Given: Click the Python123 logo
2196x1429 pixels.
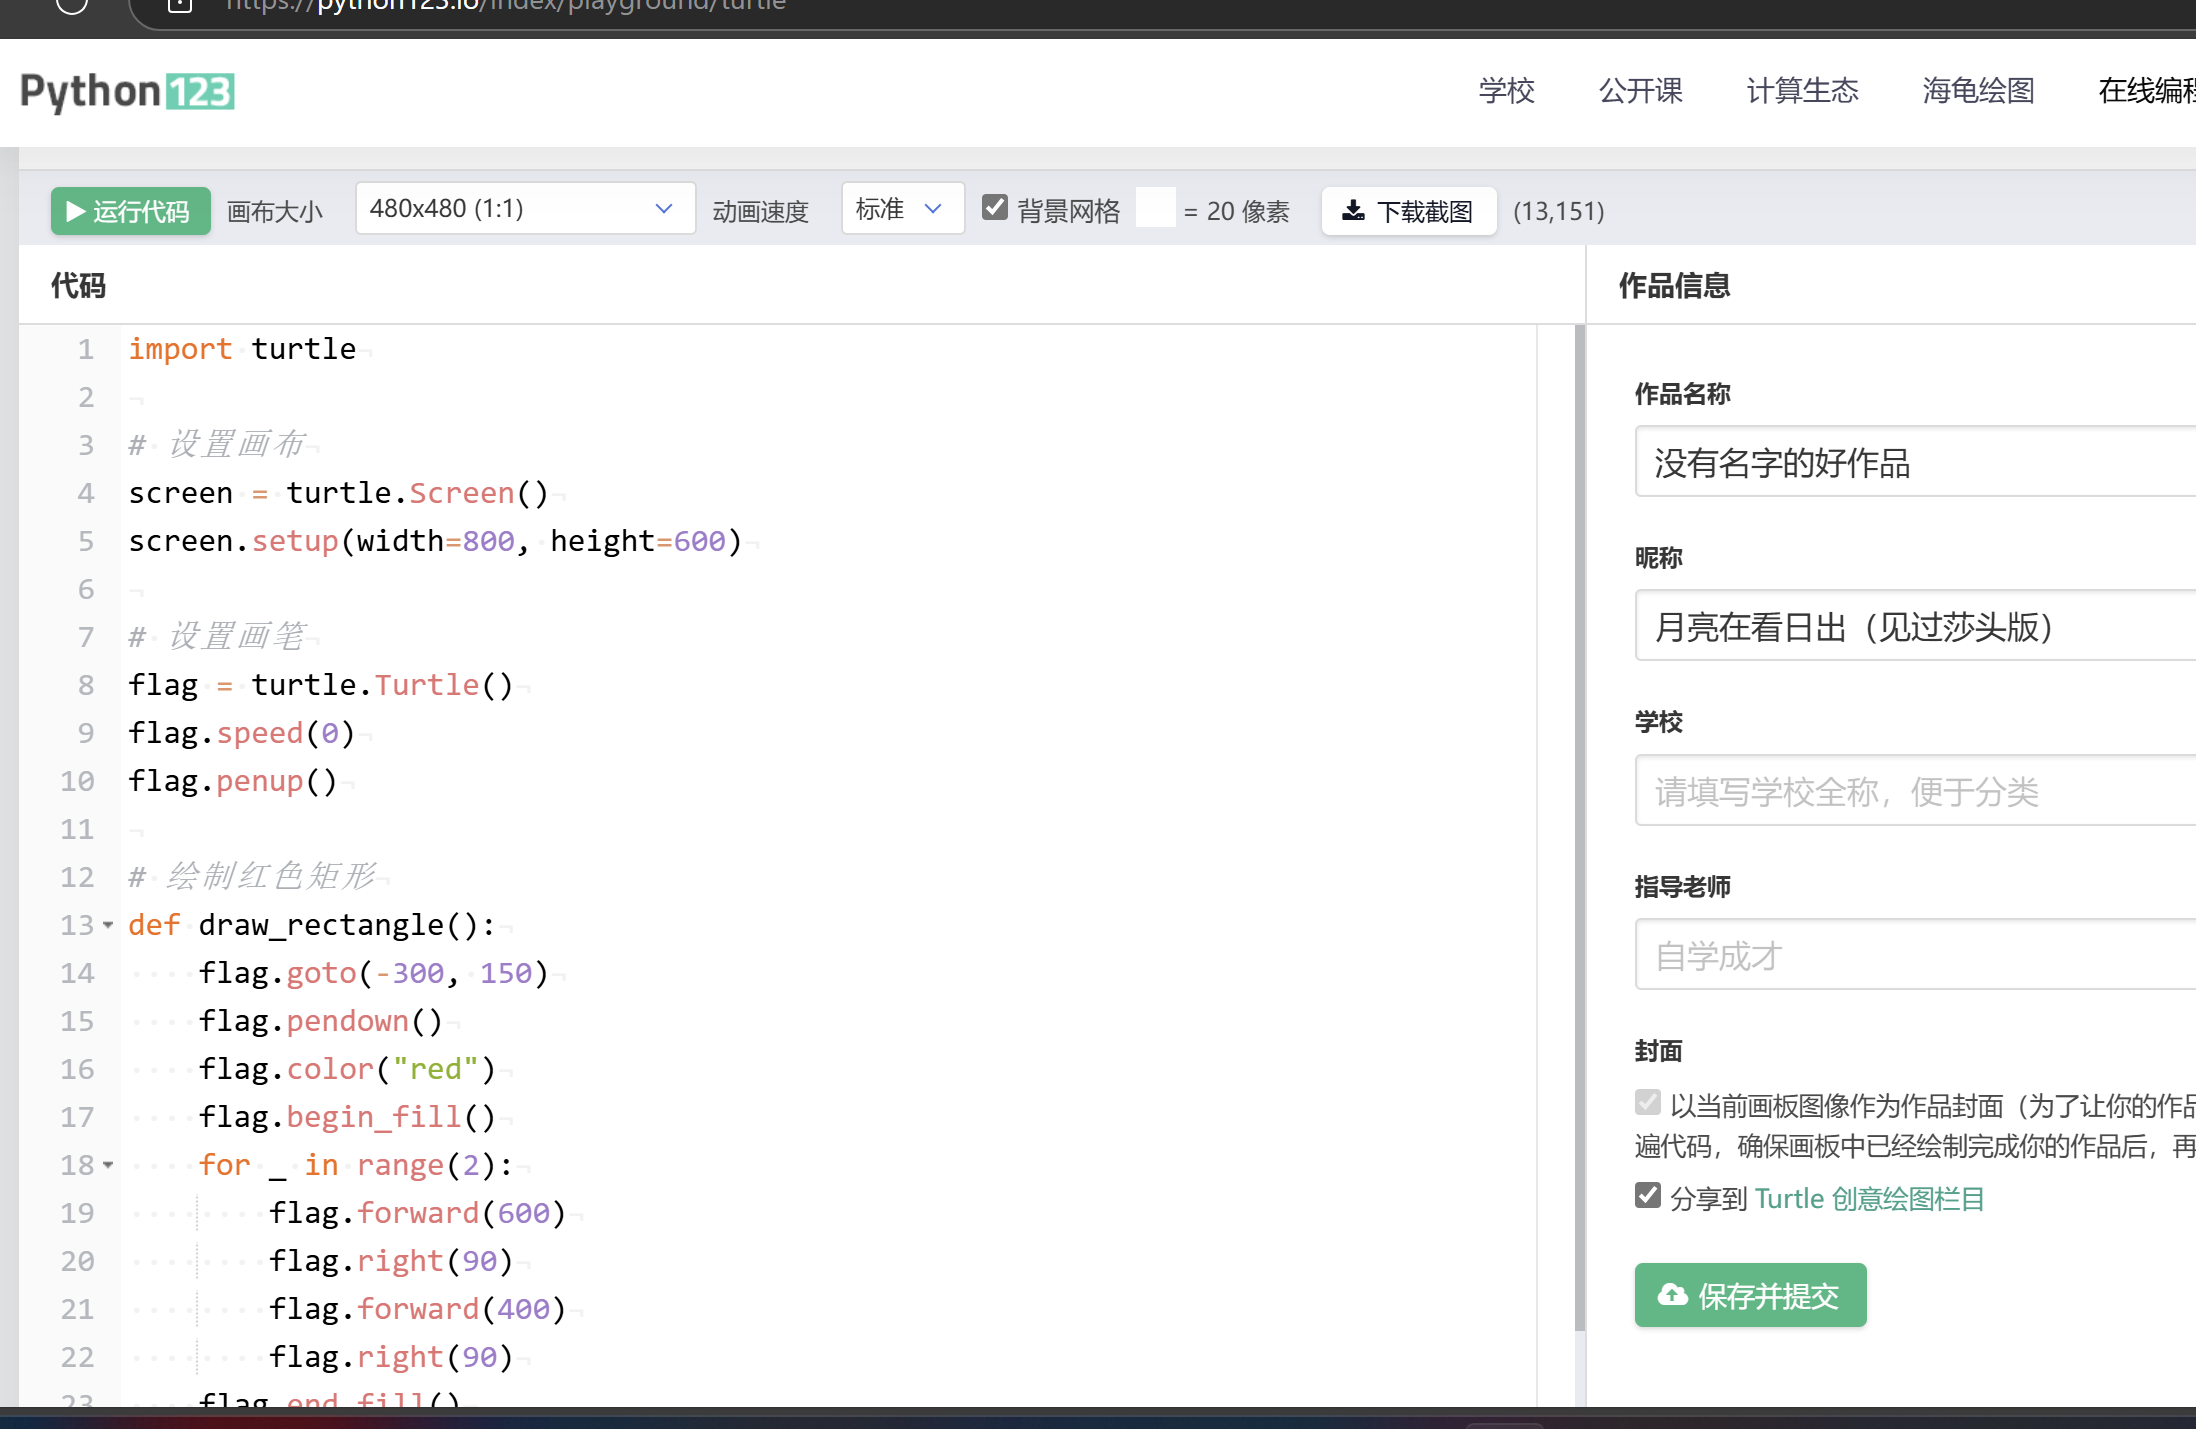Looking at the screenshot, I should tap(127, 92).
